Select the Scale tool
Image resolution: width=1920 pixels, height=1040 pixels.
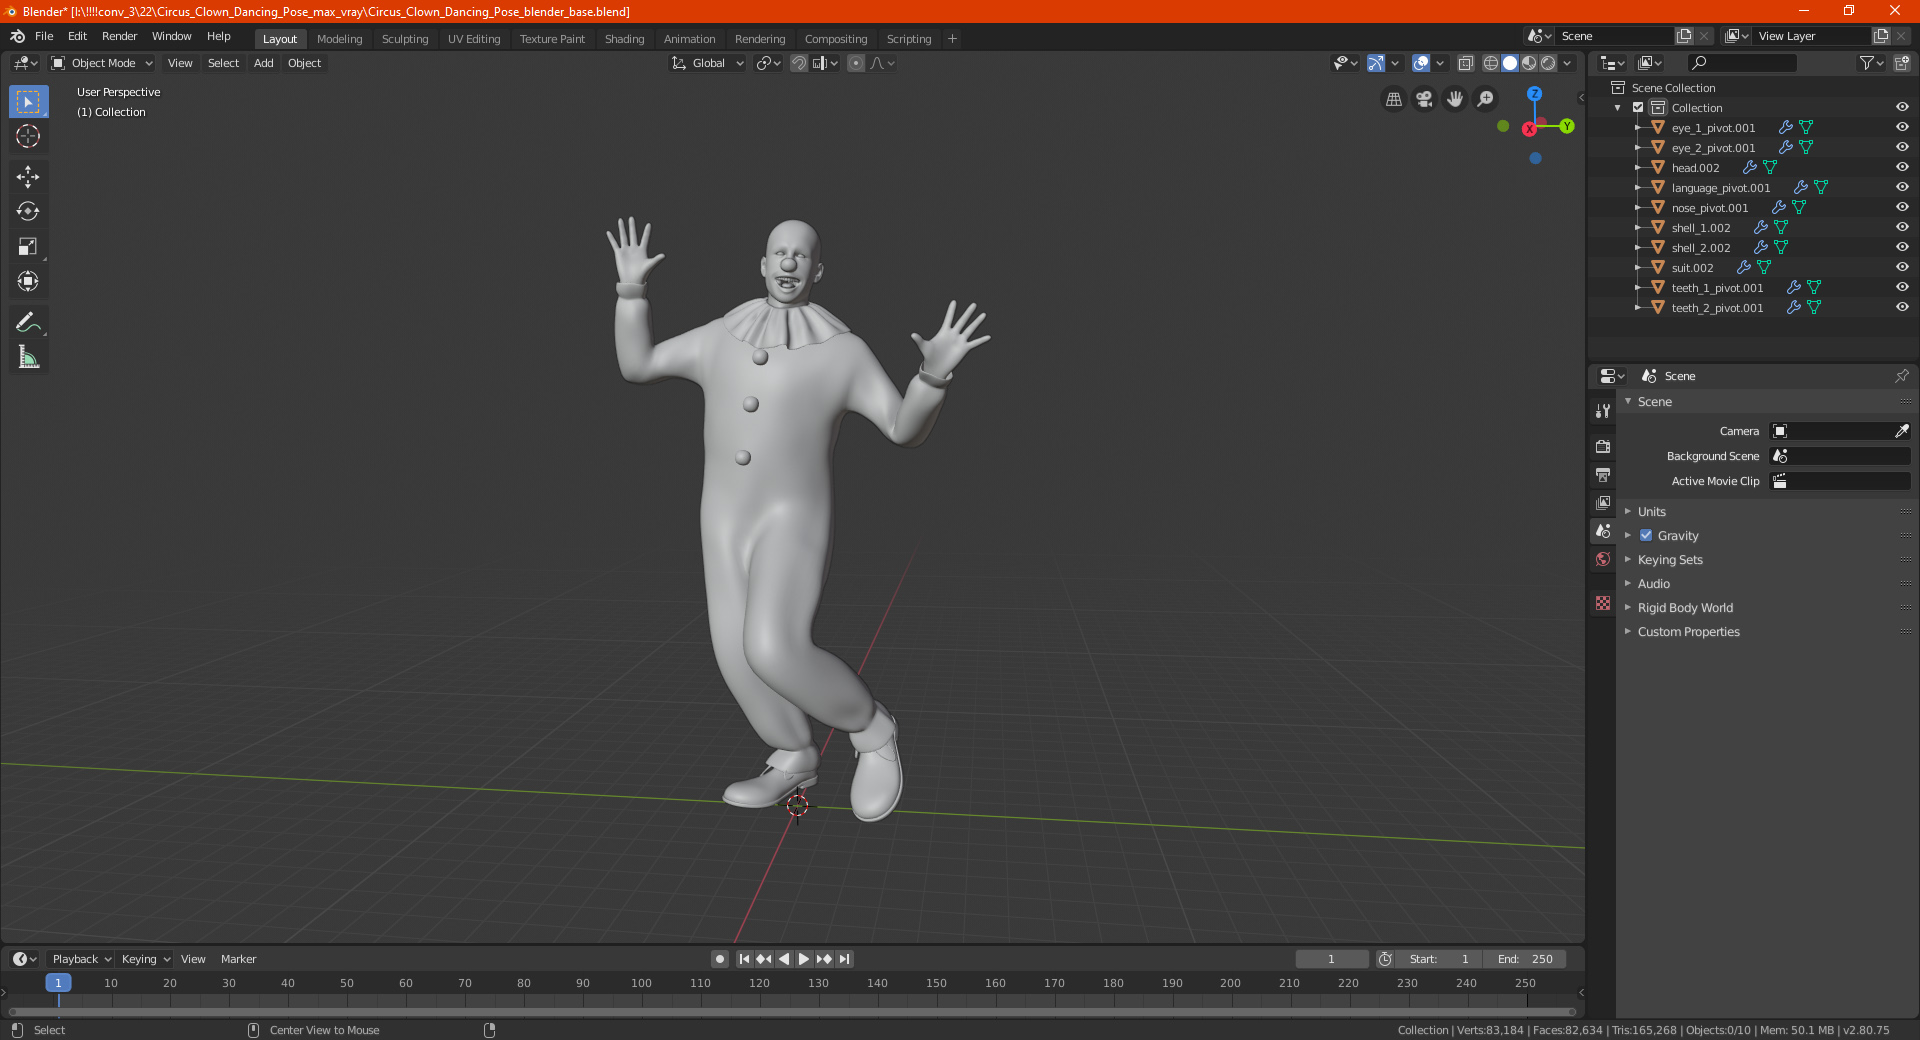pos(28,247)
